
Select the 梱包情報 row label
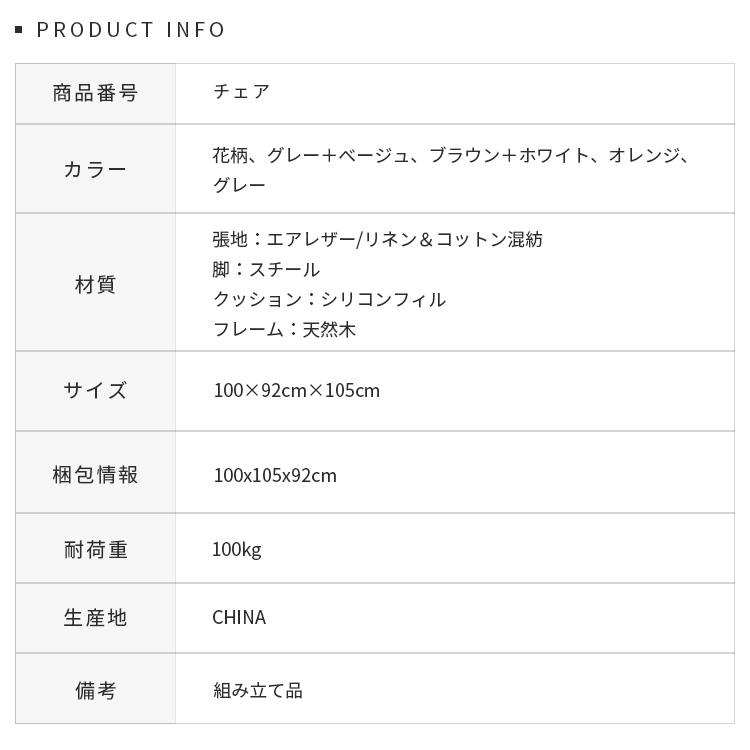click(x=95, y=475)
